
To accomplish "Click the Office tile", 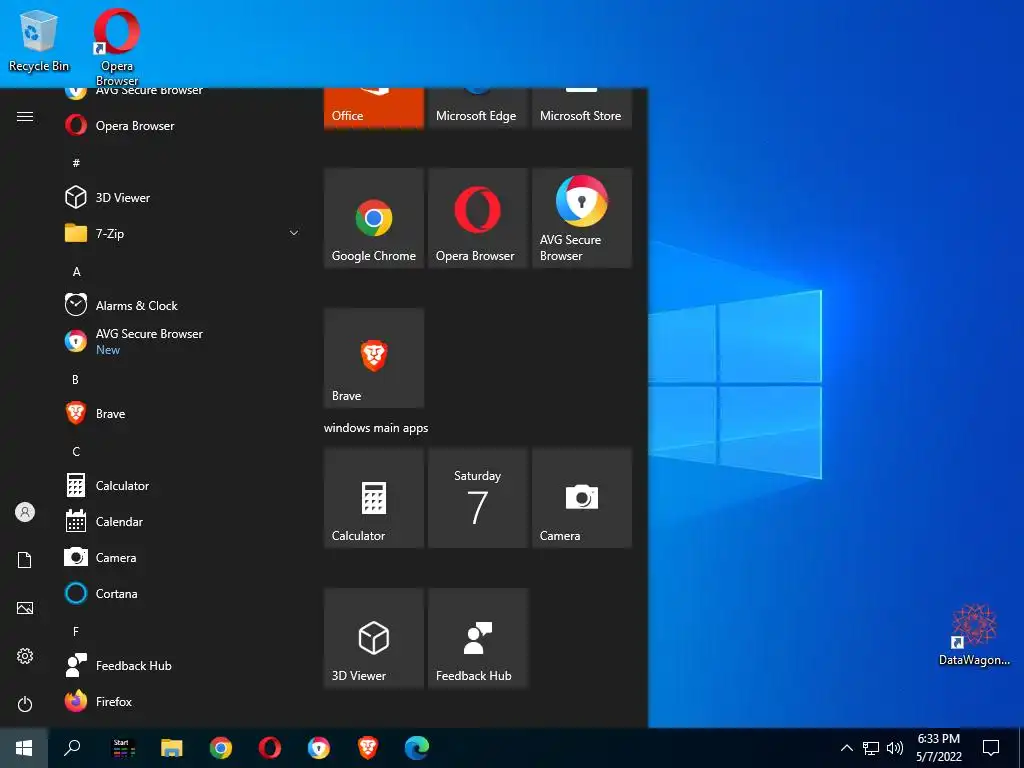I will (374, 108).
